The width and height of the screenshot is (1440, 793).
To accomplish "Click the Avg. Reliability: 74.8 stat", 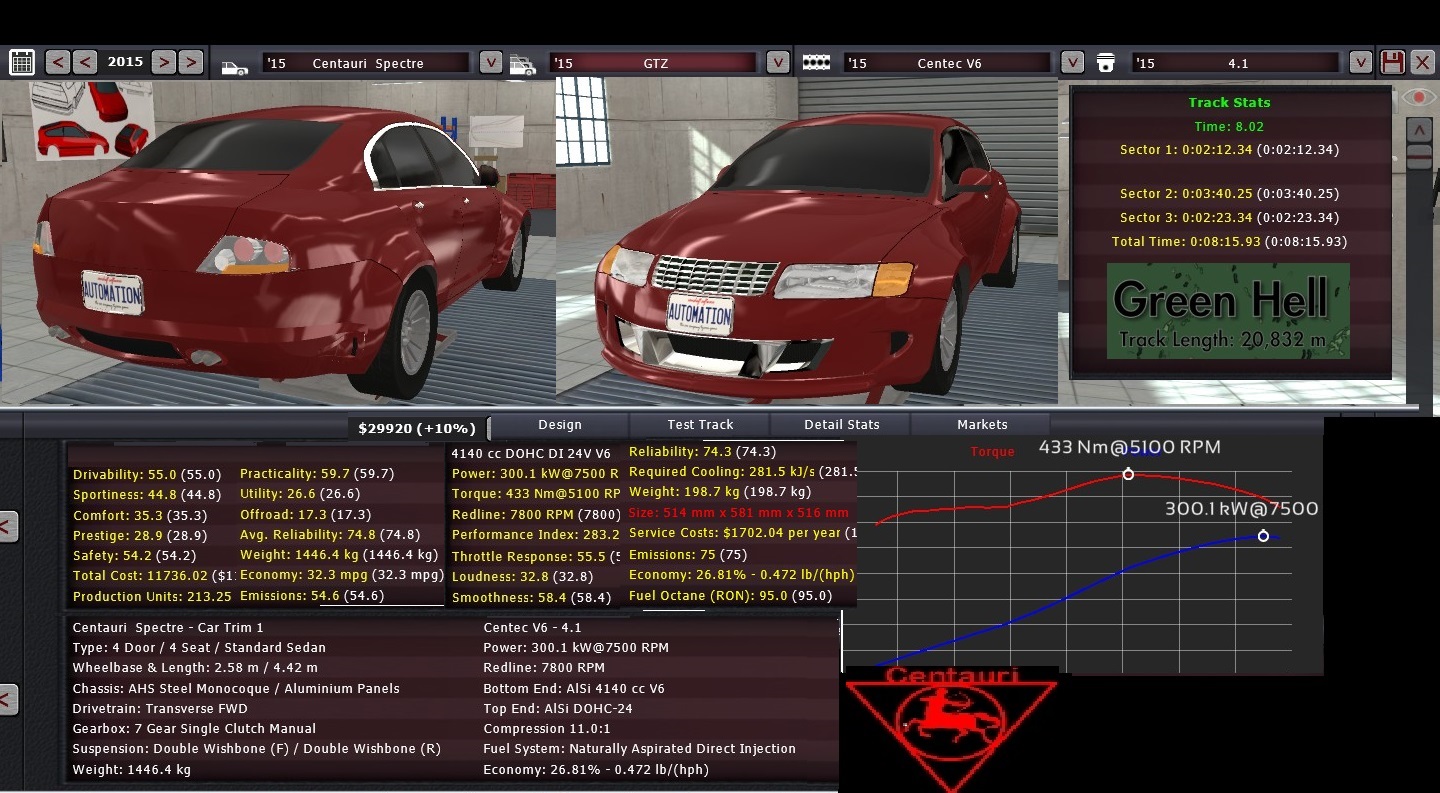I will [x=330, y=535].
